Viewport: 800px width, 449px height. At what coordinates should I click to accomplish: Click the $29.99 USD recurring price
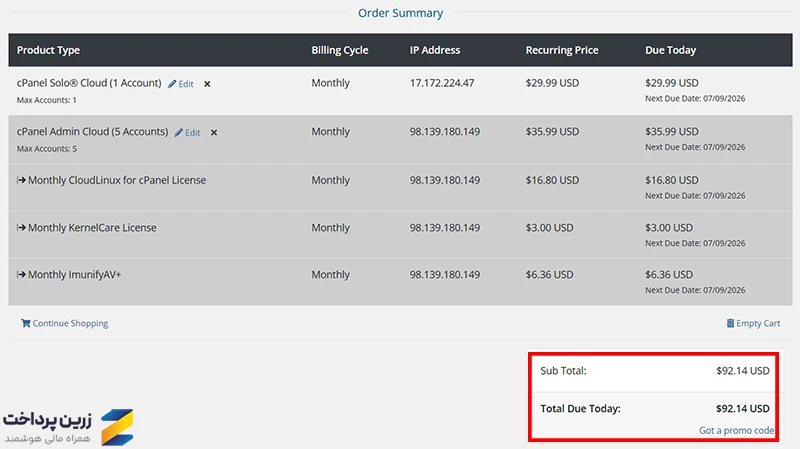tap(552, 83)
